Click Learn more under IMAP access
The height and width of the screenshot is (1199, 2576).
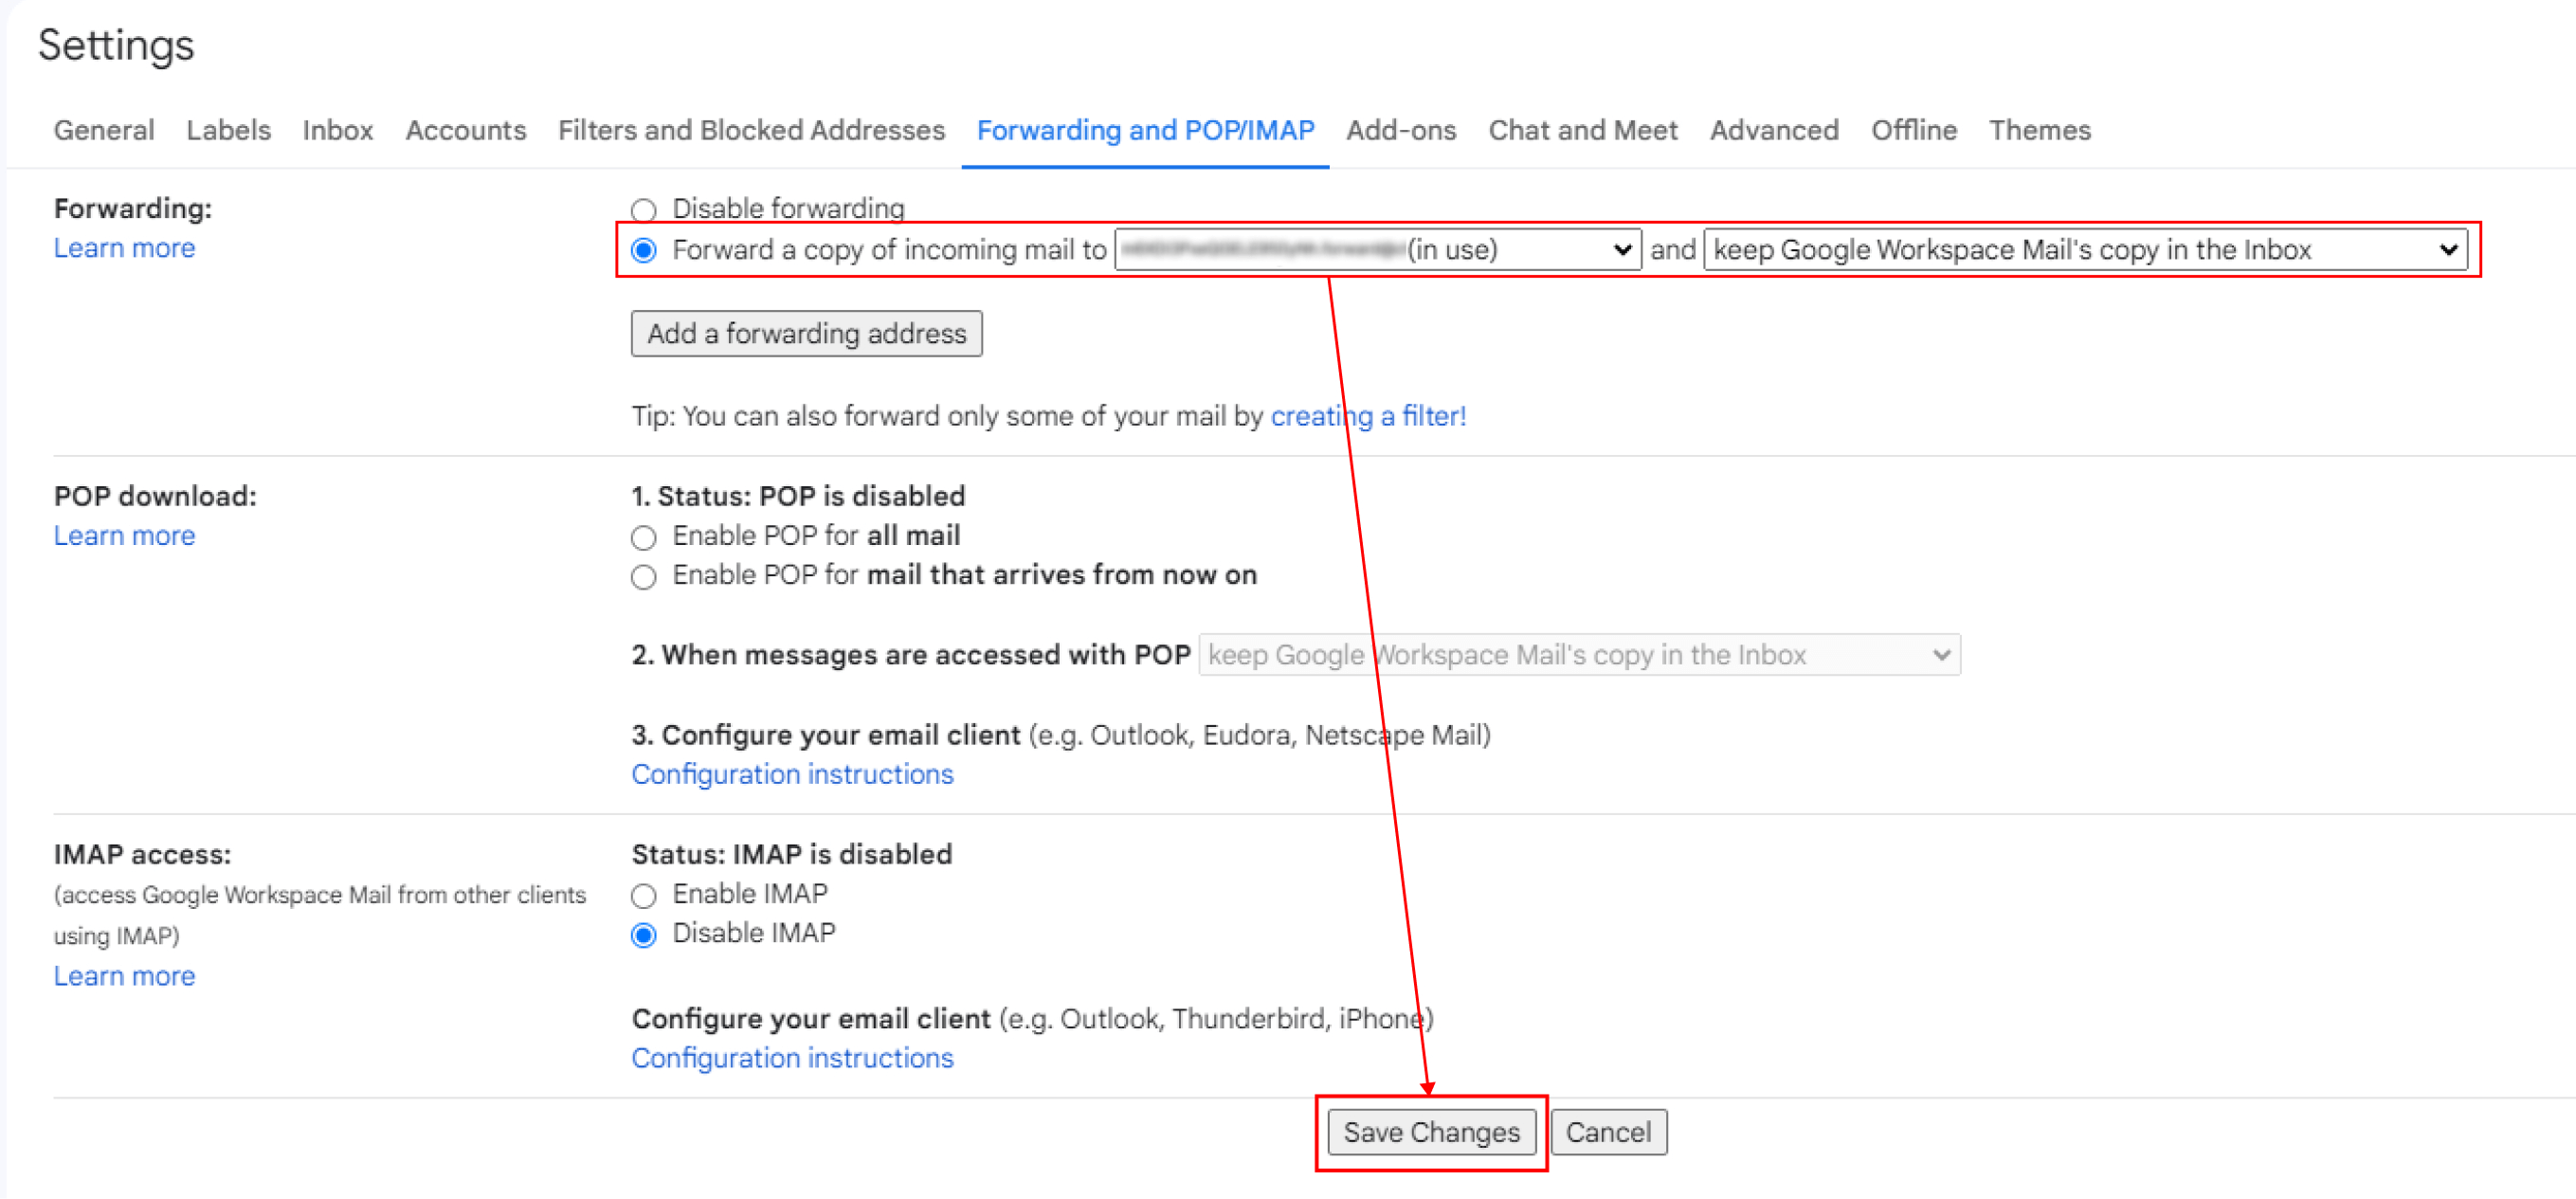point(124,976)
